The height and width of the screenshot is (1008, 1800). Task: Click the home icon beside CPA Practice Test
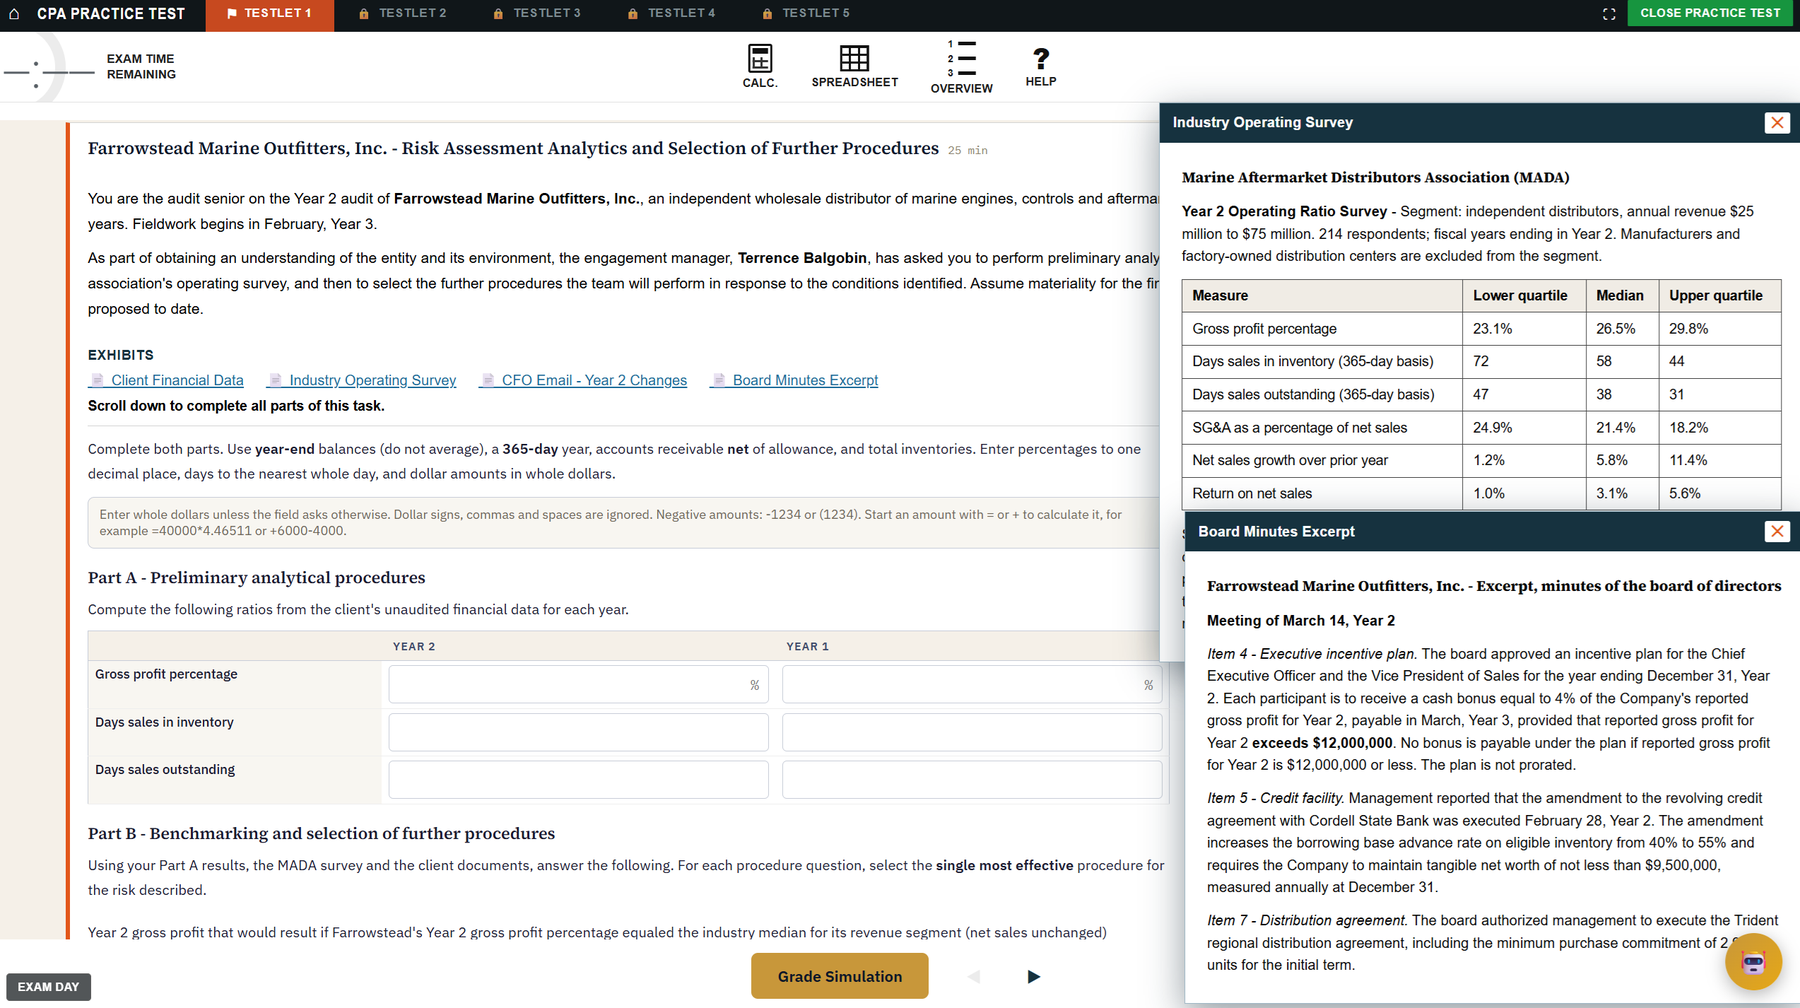click(14, 14)
